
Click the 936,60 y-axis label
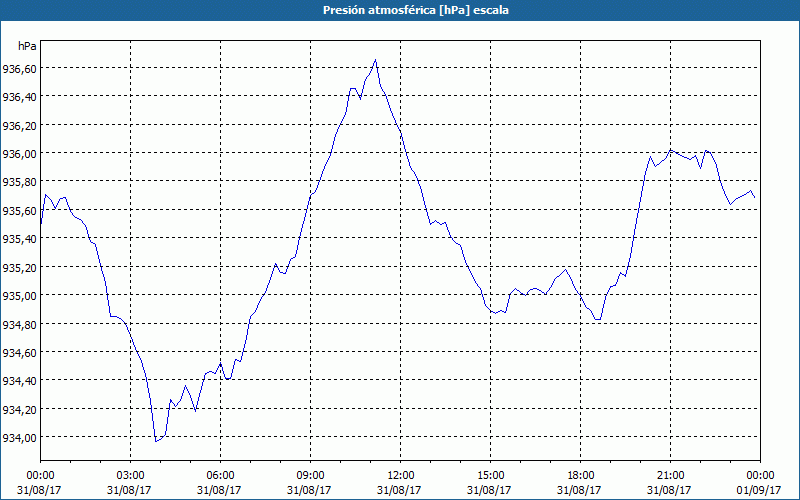(x=19, y=68)
